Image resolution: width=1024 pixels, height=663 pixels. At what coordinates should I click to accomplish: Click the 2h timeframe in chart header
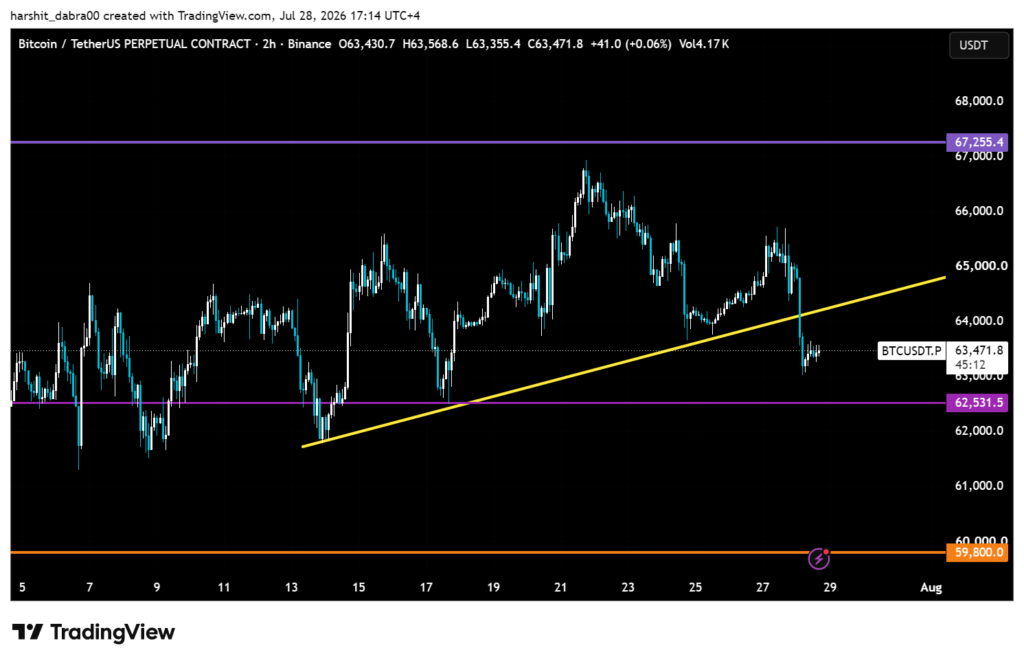pos(268,44)
